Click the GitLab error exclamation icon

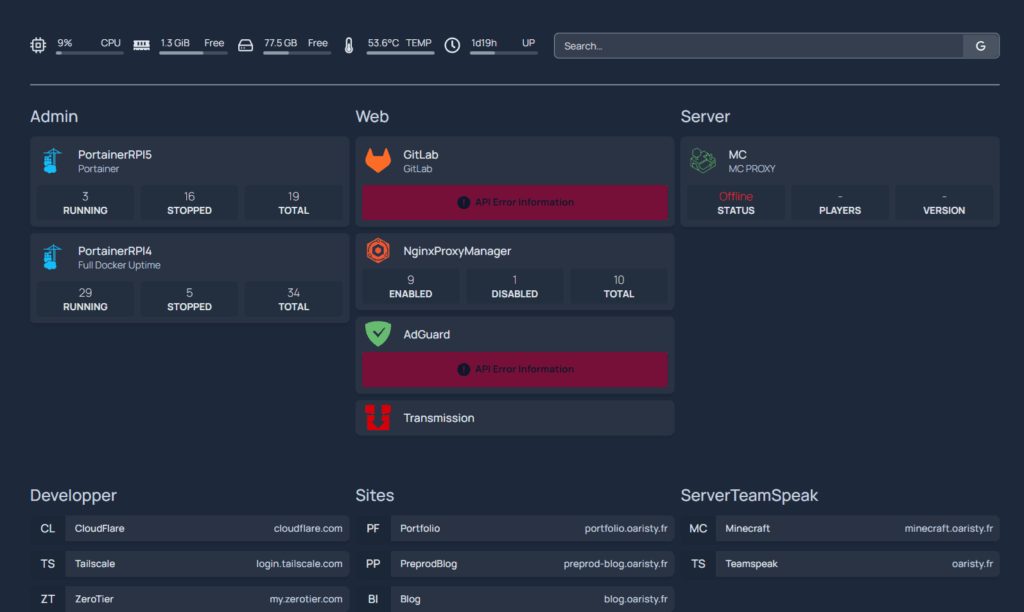click(464, 202)
